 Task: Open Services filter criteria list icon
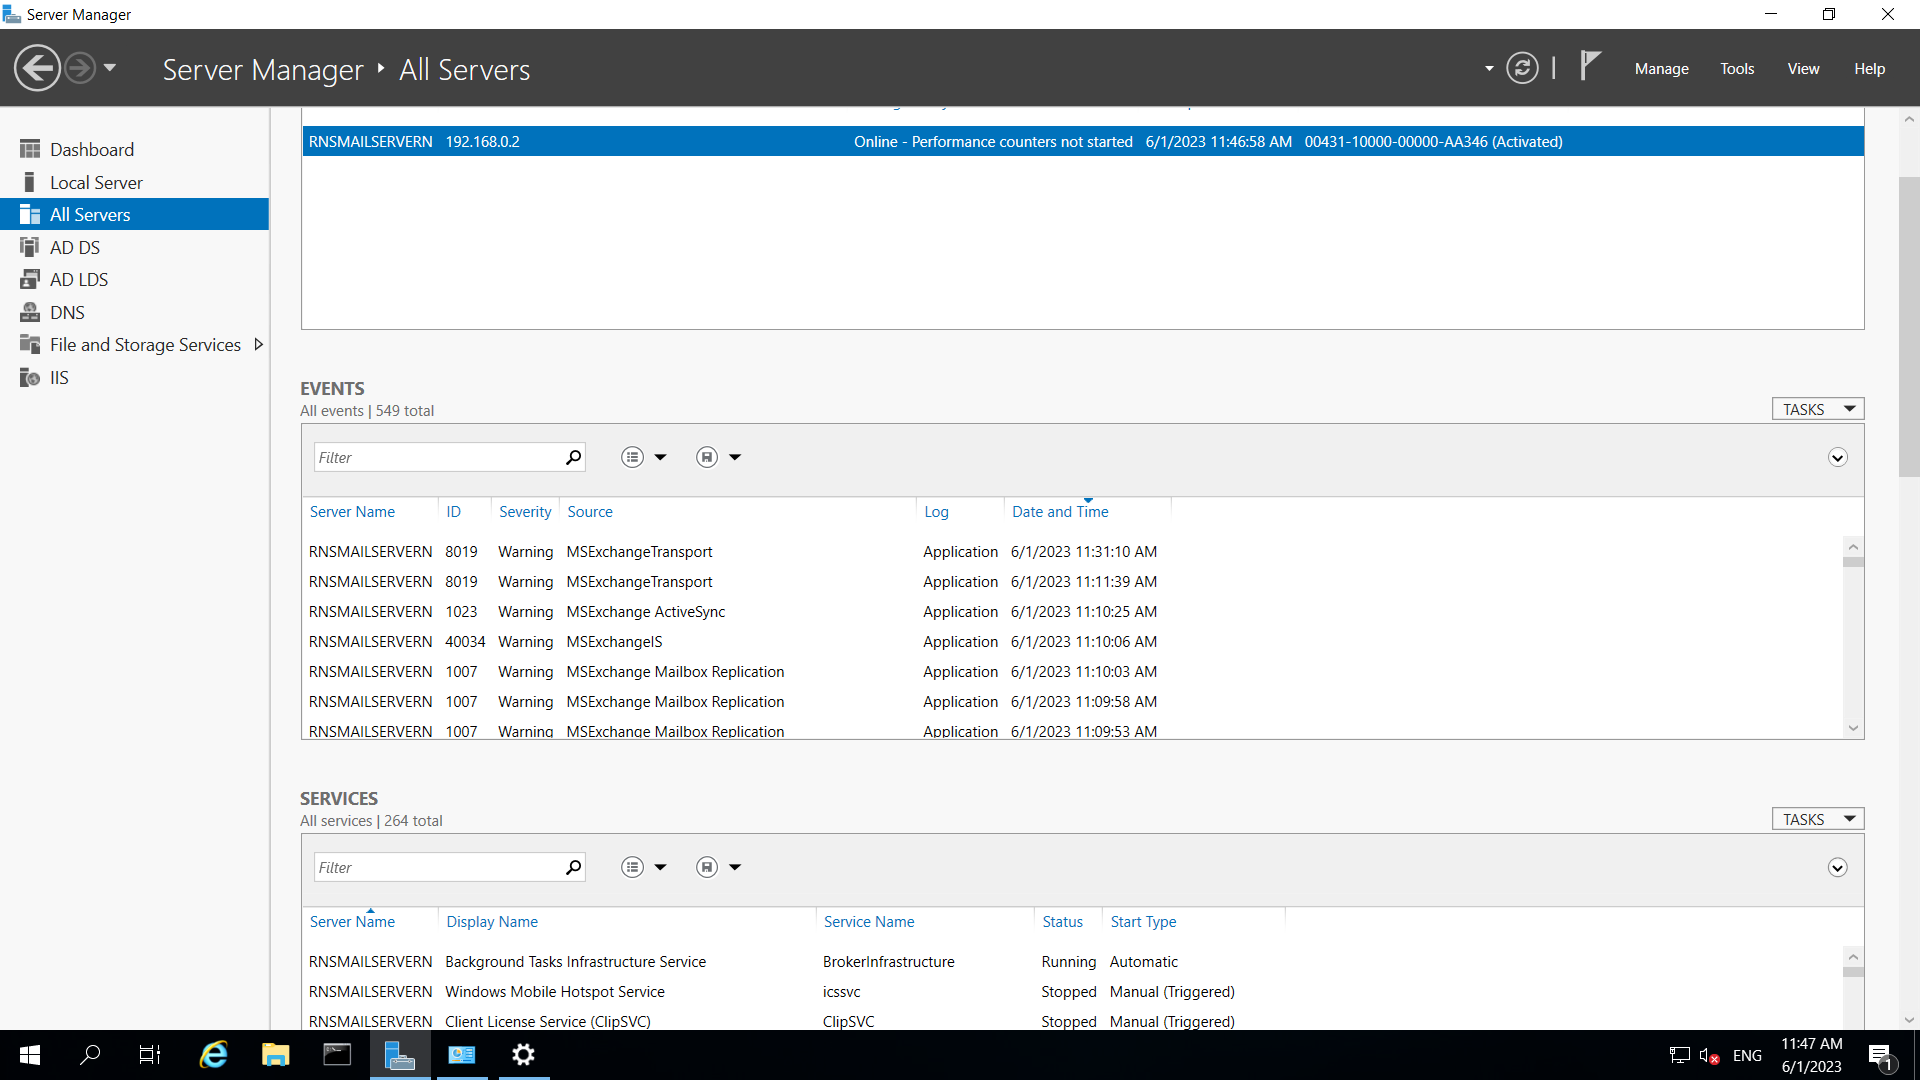(632, 867)
